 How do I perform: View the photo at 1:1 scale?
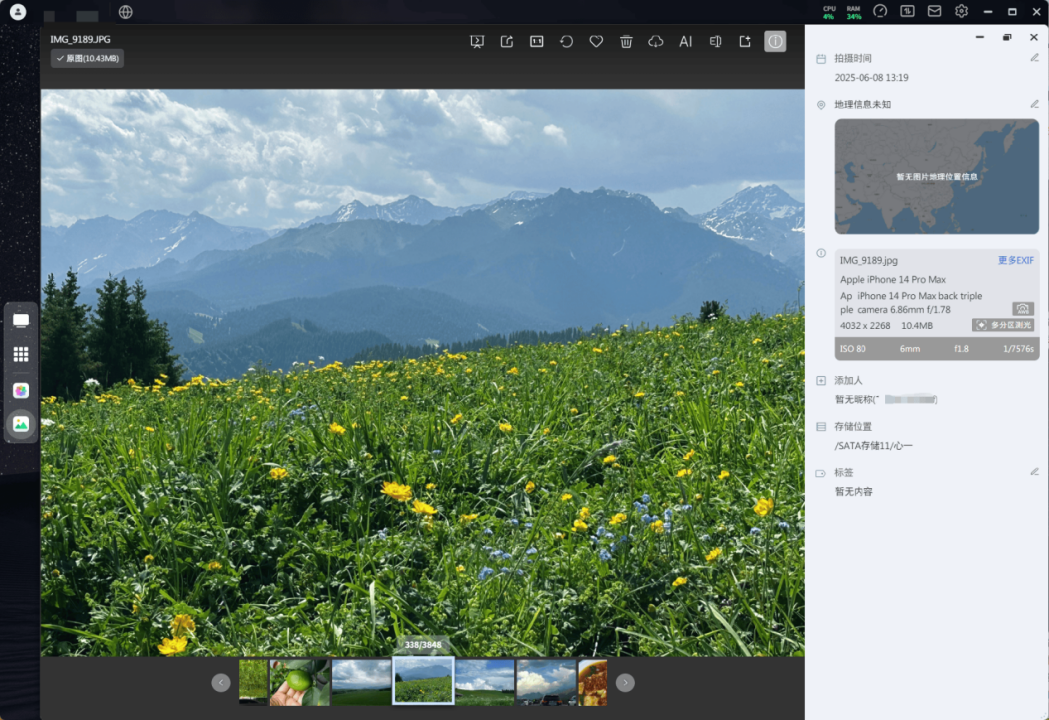click(x=537, y=41)
